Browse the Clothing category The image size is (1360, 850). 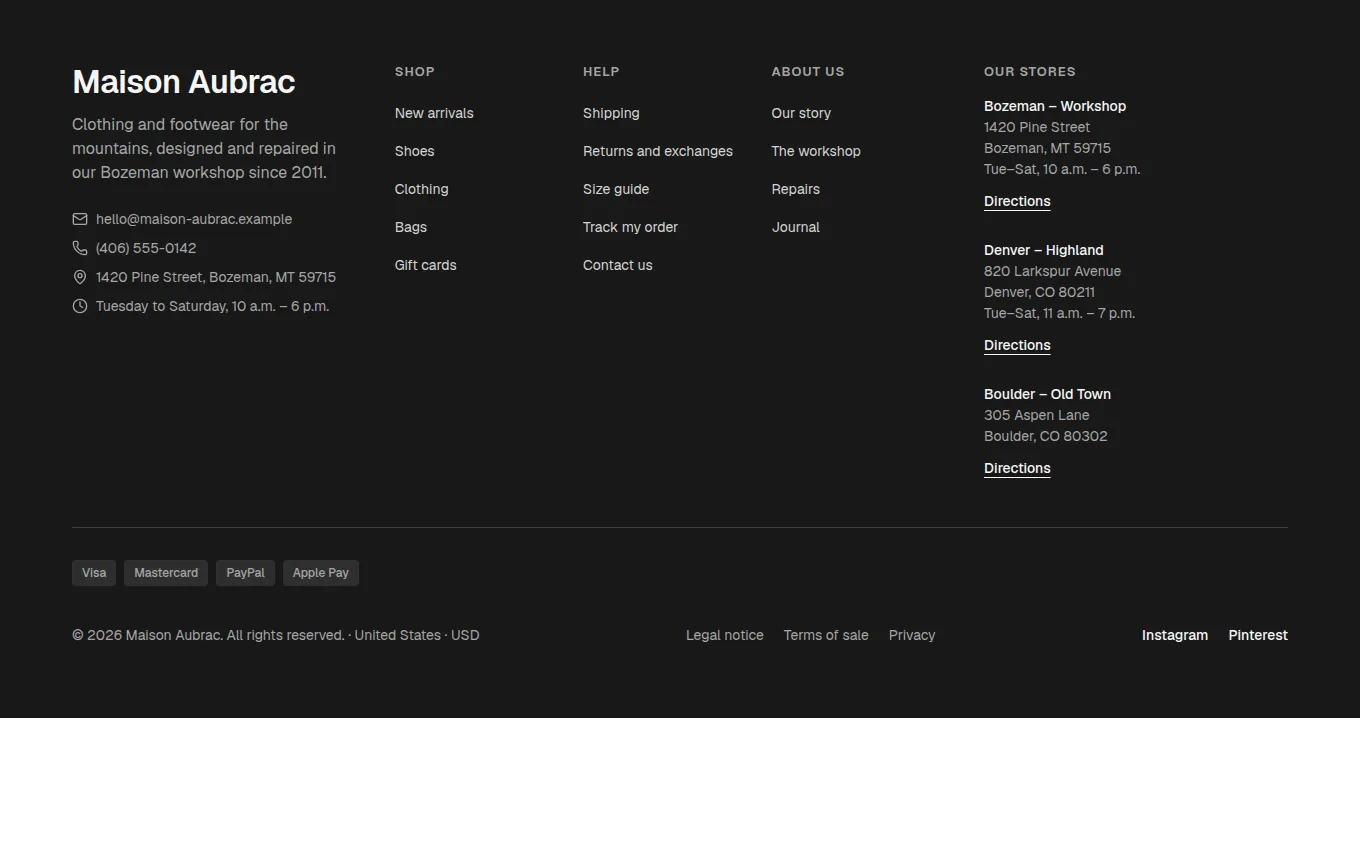(421, 189)
